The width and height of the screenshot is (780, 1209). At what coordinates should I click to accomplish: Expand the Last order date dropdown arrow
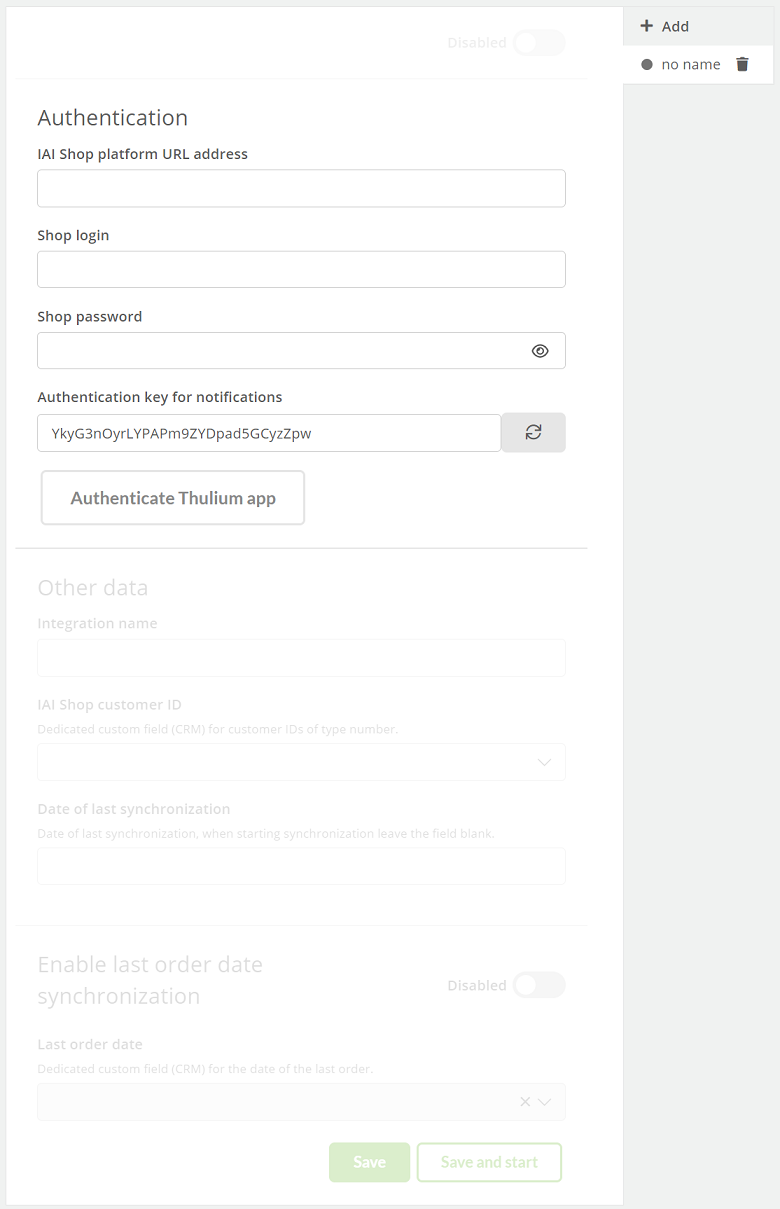(545, 1102)
